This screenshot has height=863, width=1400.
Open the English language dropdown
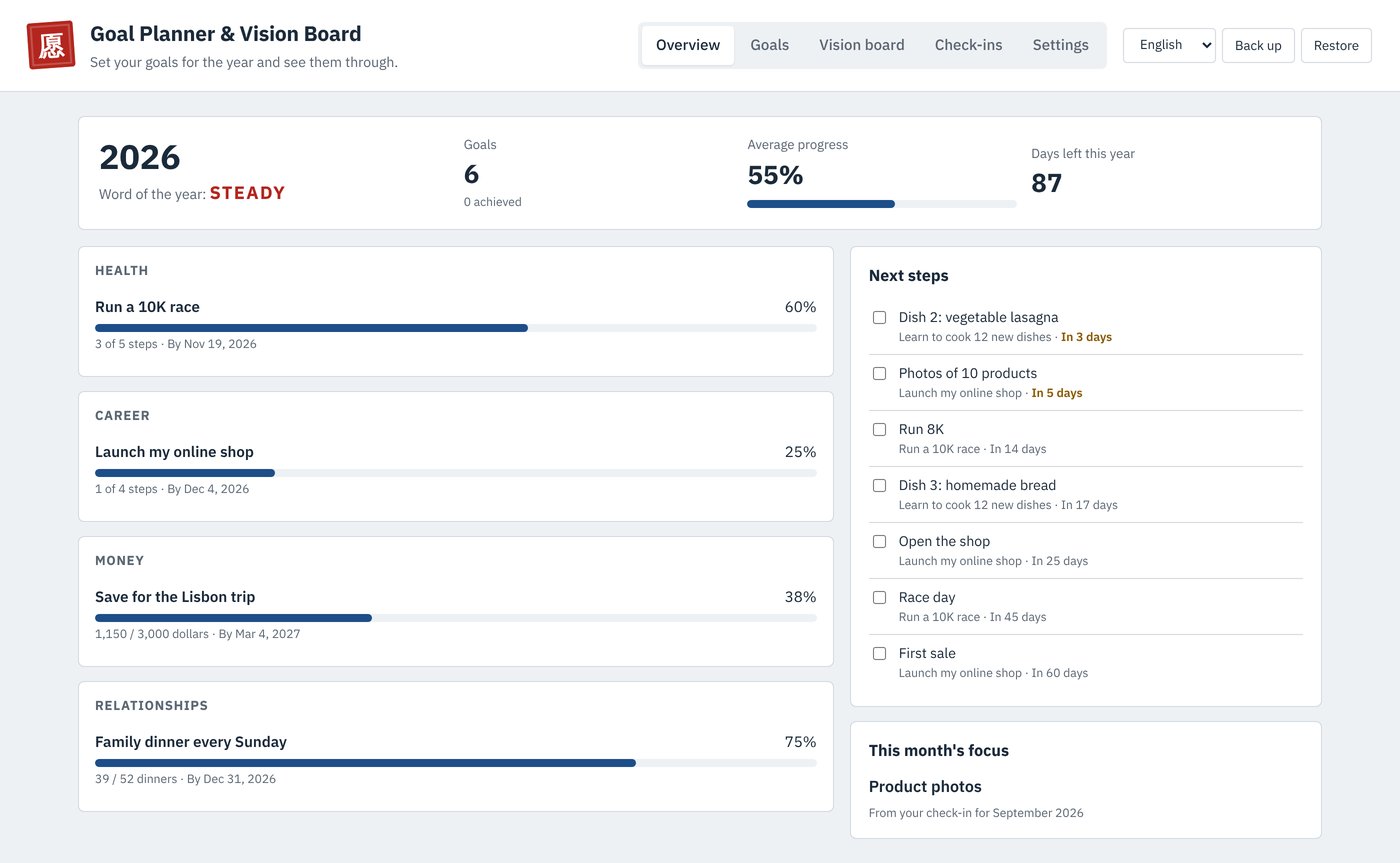pyautogui.click(x=1169, y=45)
